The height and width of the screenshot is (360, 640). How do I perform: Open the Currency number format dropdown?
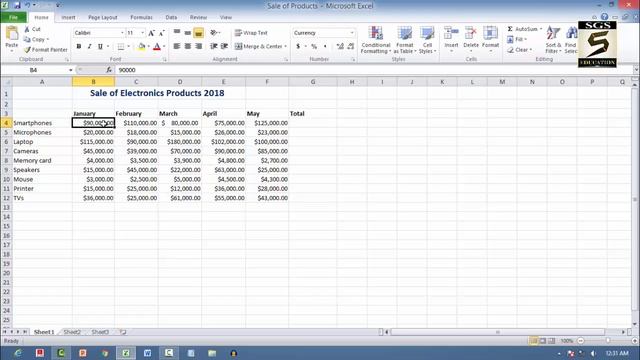pos(352,33)
